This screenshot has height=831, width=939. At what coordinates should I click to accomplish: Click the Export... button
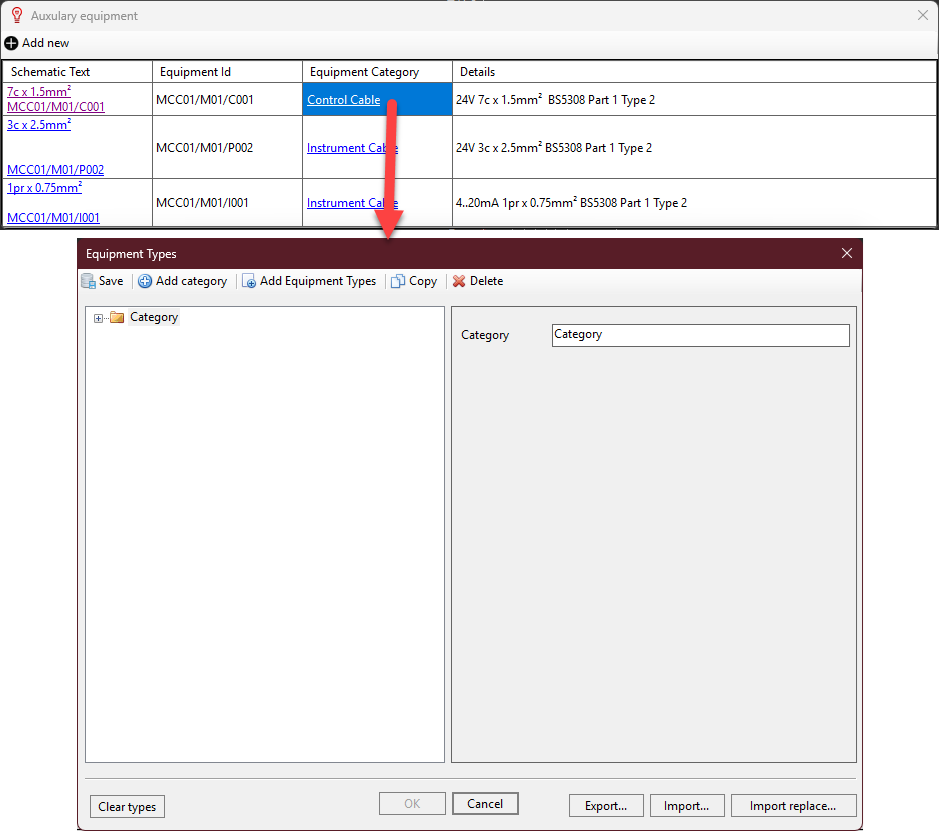pos(606,806)
